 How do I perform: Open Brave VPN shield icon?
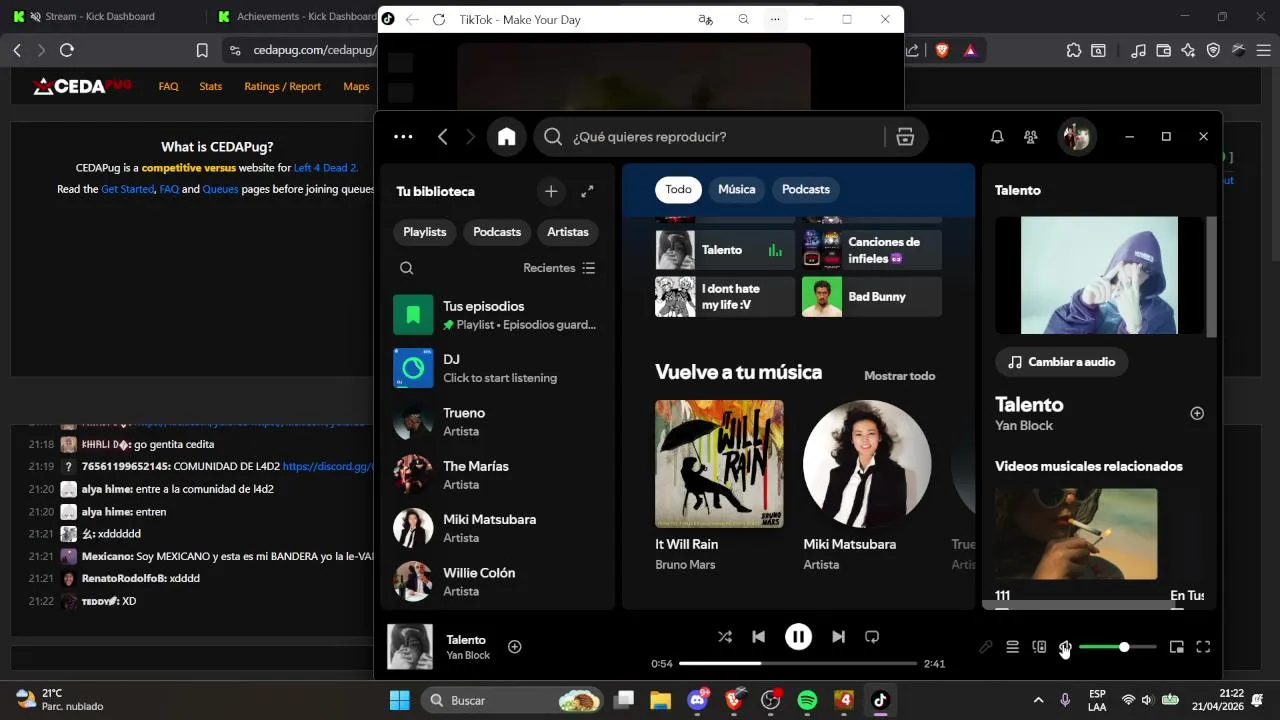click(x=1213, y=50)
